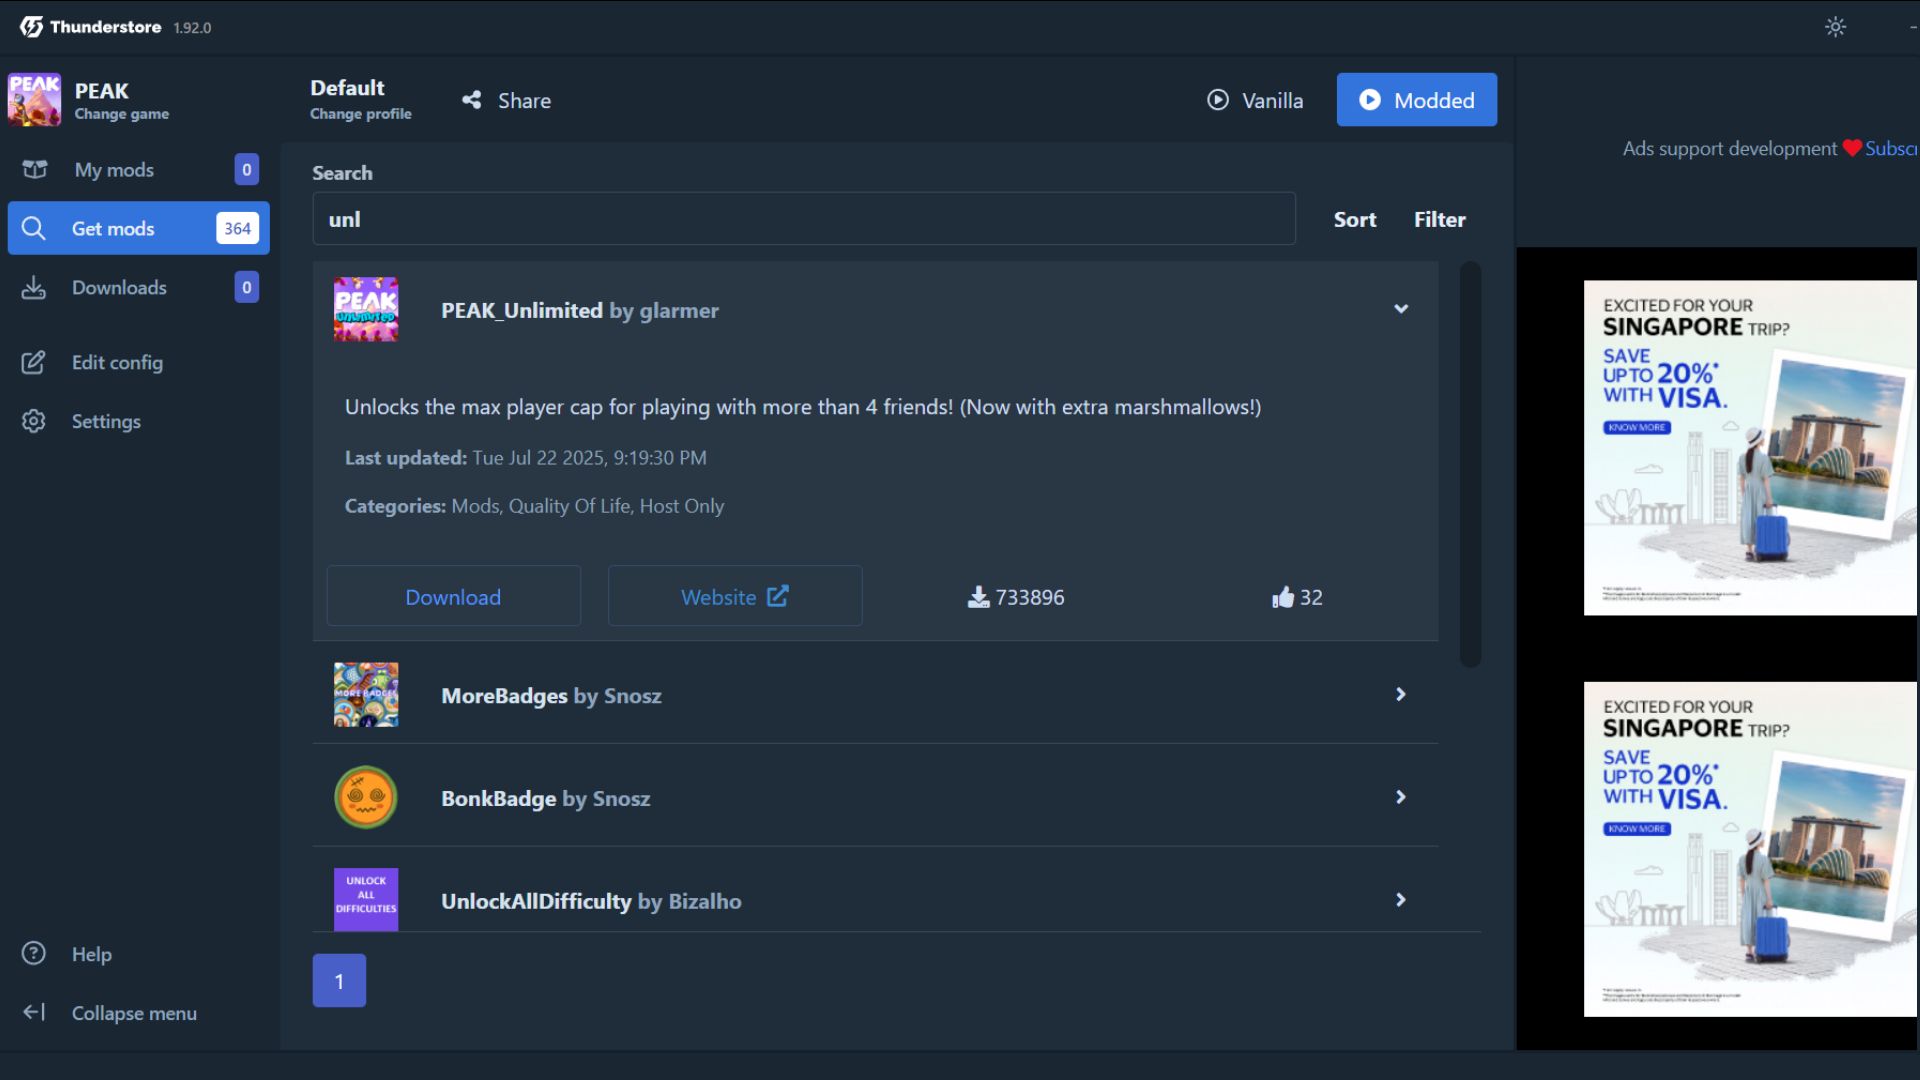Image resolution: width=1920 pixels, height=1080 pixels.
Task: Click the Downloads tray icon
Action: coord(34,287)
